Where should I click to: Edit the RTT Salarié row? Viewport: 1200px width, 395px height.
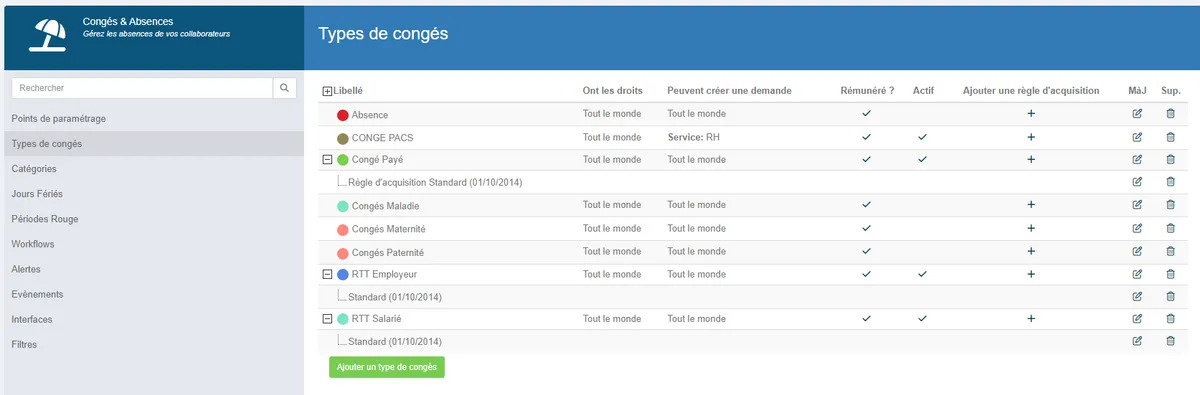click(x=1137, y=319)
